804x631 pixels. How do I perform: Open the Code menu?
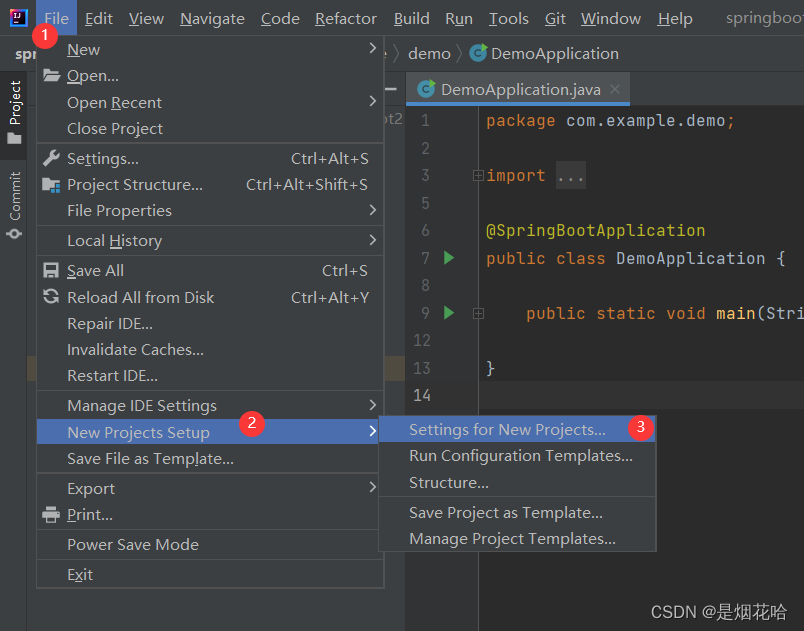click(x=280, y=18)
